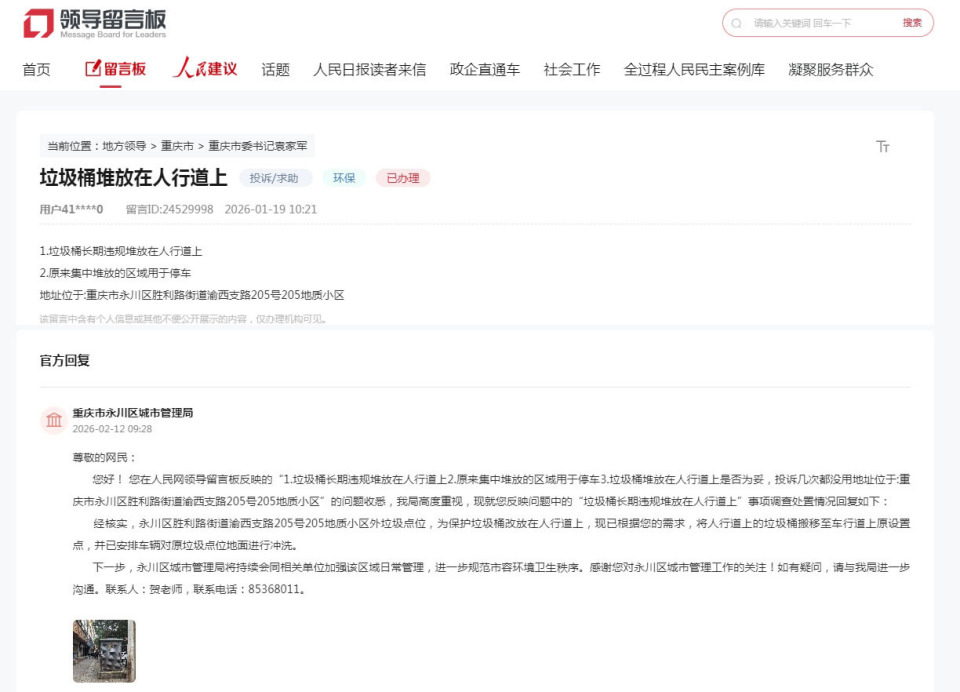Image resolution: width=960 pixels, height=692 pixels.
Task: Open the 重庆市 breadcrumb link
Action: (x=172, y=145)
